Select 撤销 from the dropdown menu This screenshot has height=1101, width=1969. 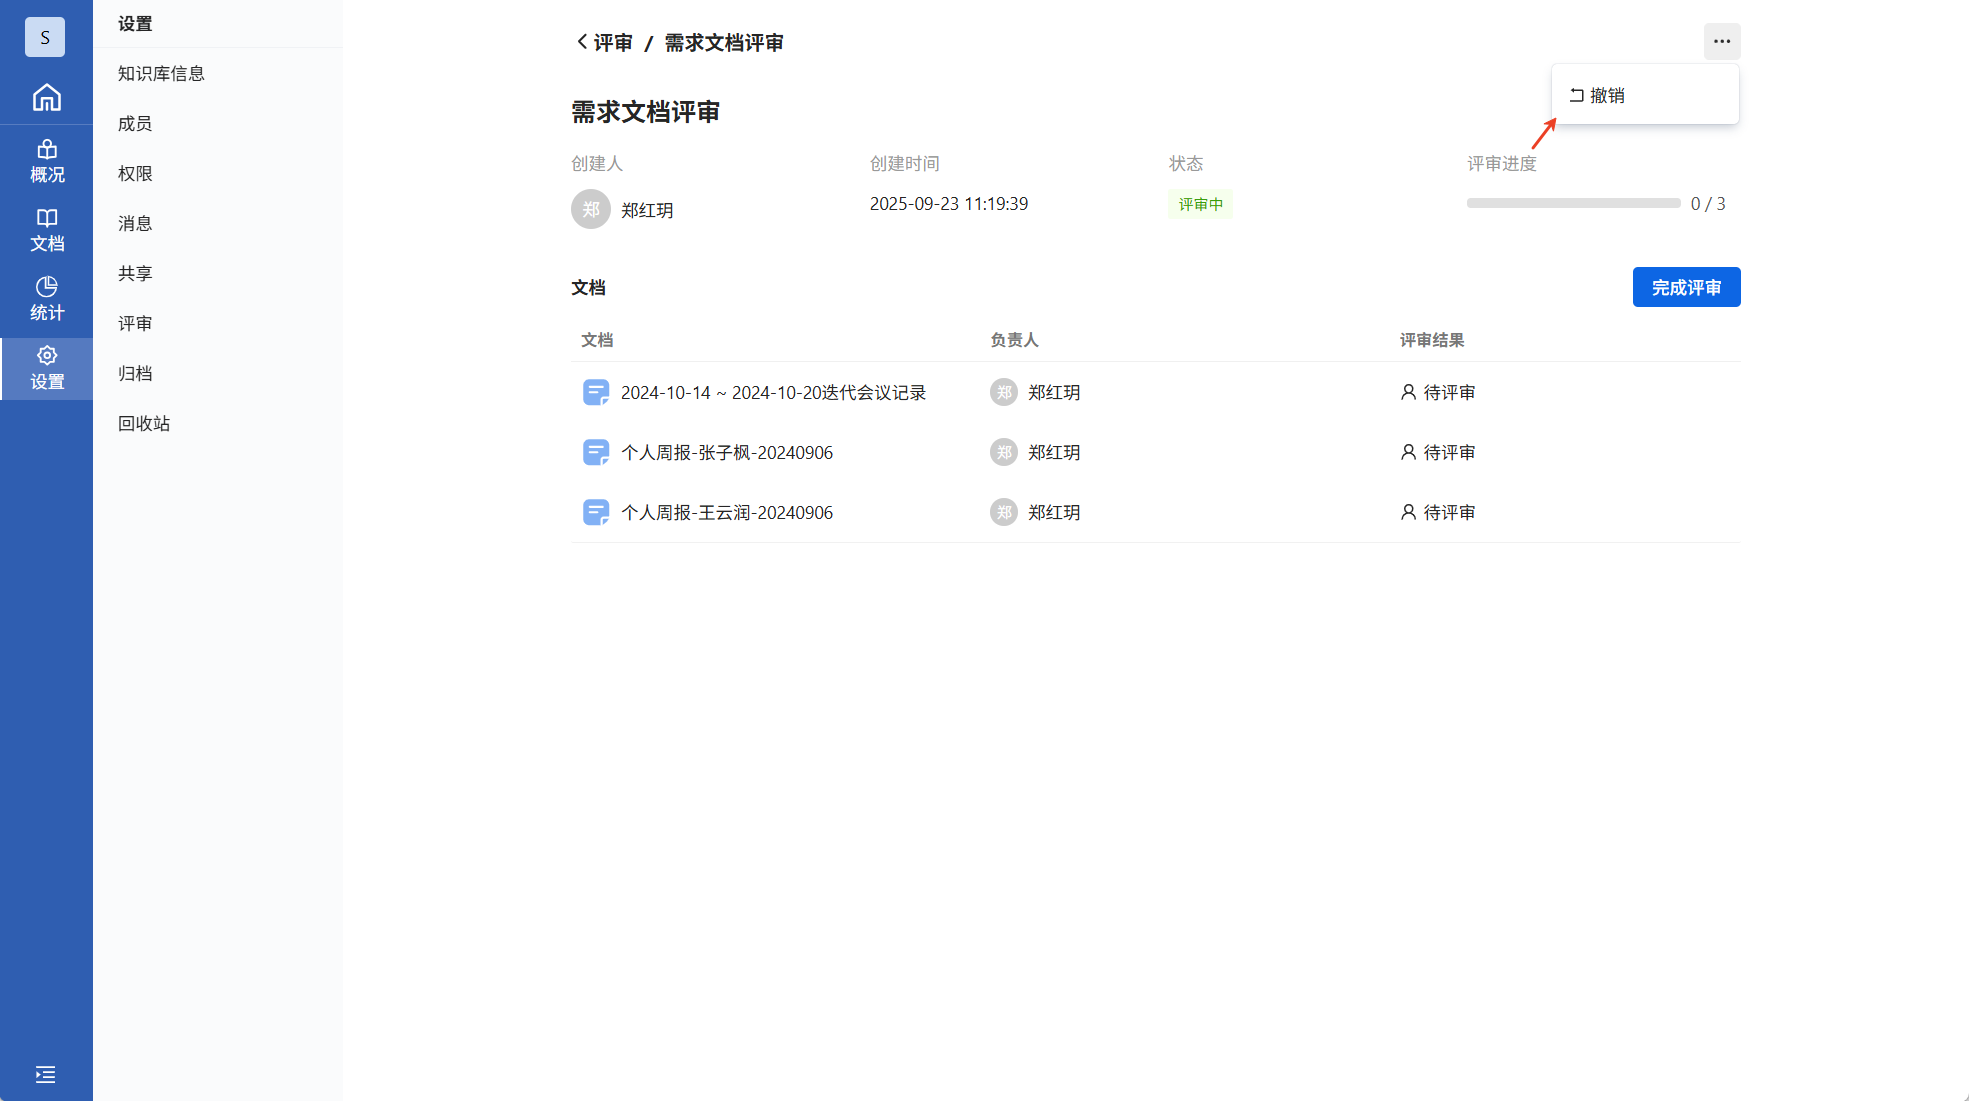click(x=1607, y=96)
